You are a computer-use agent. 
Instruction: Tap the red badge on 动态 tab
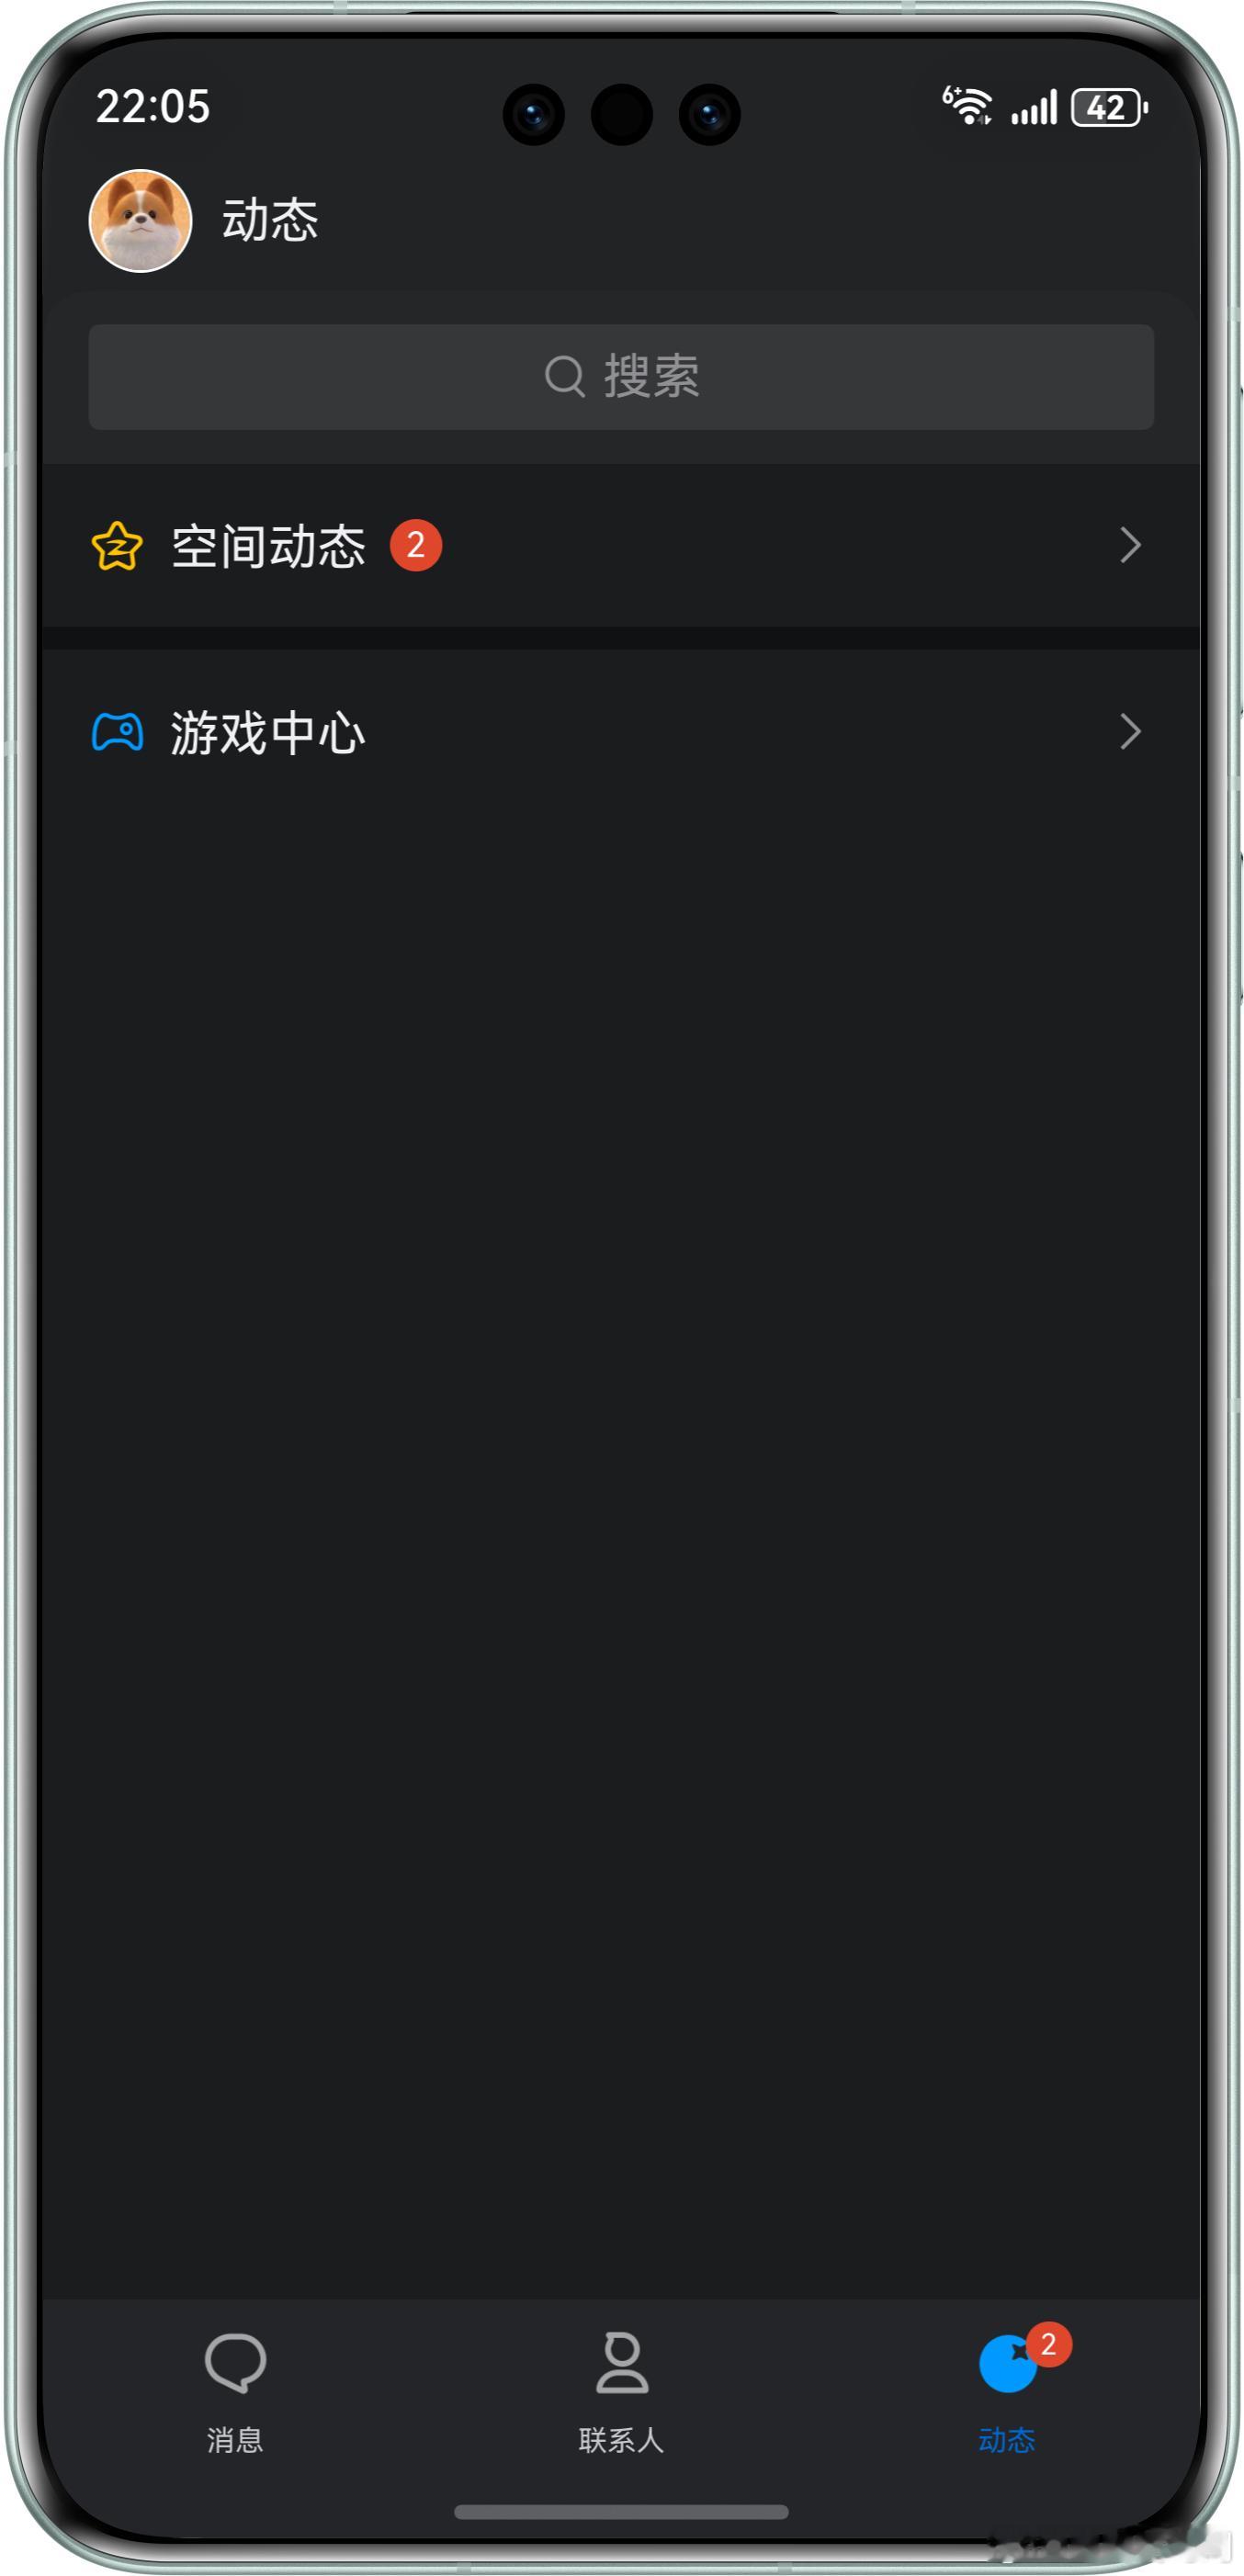[x=1048, y=2344]
